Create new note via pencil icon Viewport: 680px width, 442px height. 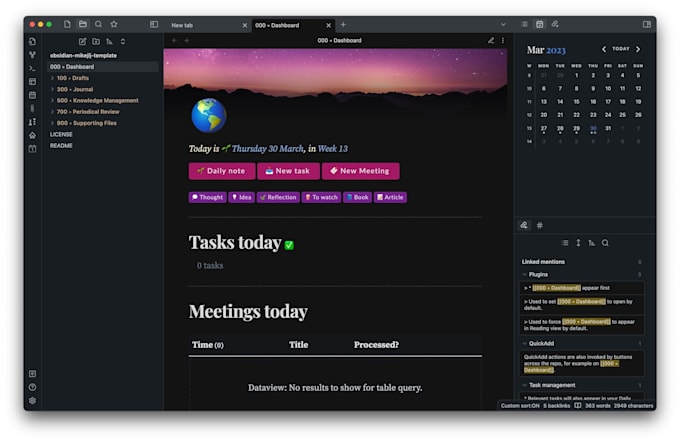(82, 42)
